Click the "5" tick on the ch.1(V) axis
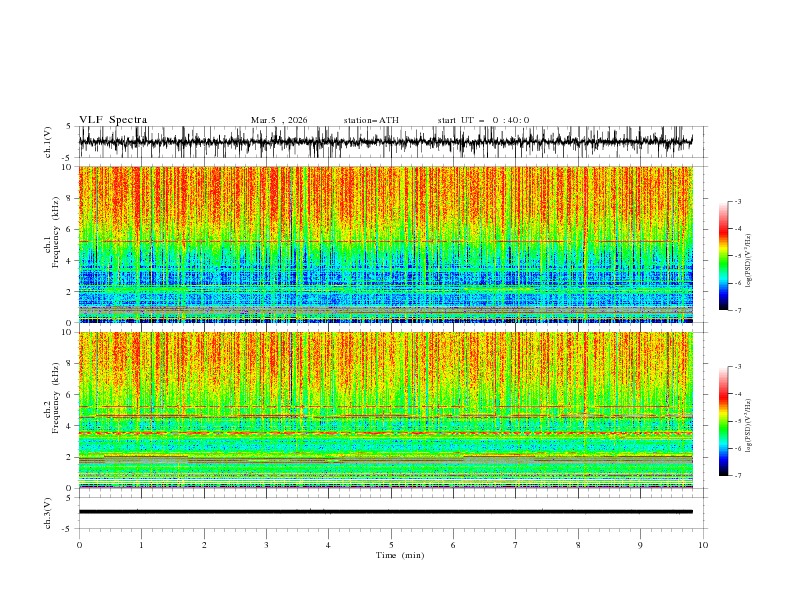 pos(69,126)
